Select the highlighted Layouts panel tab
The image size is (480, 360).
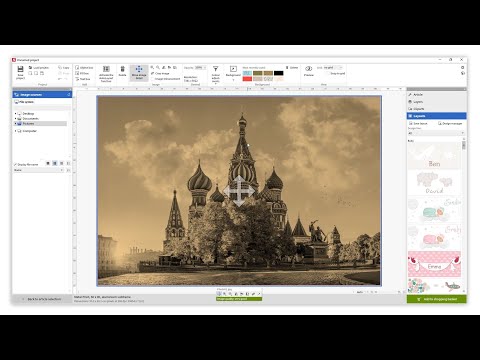click(x=436, y=116)
